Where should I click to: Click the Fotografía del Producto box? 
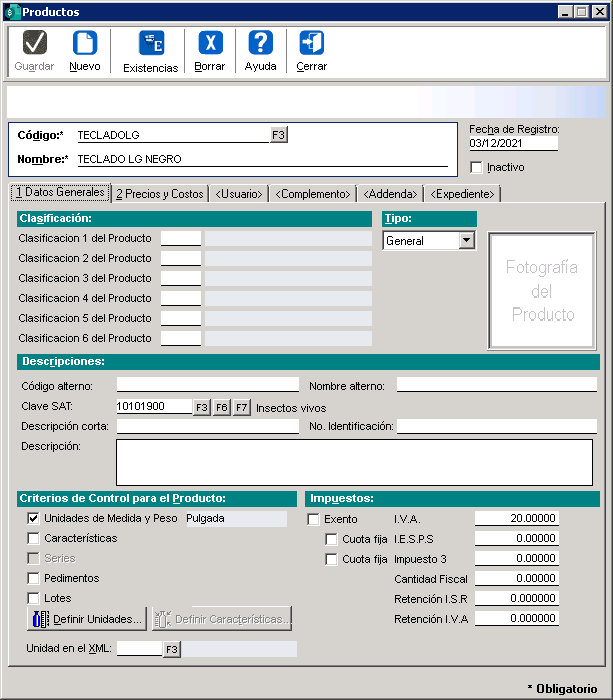(542, 291)
